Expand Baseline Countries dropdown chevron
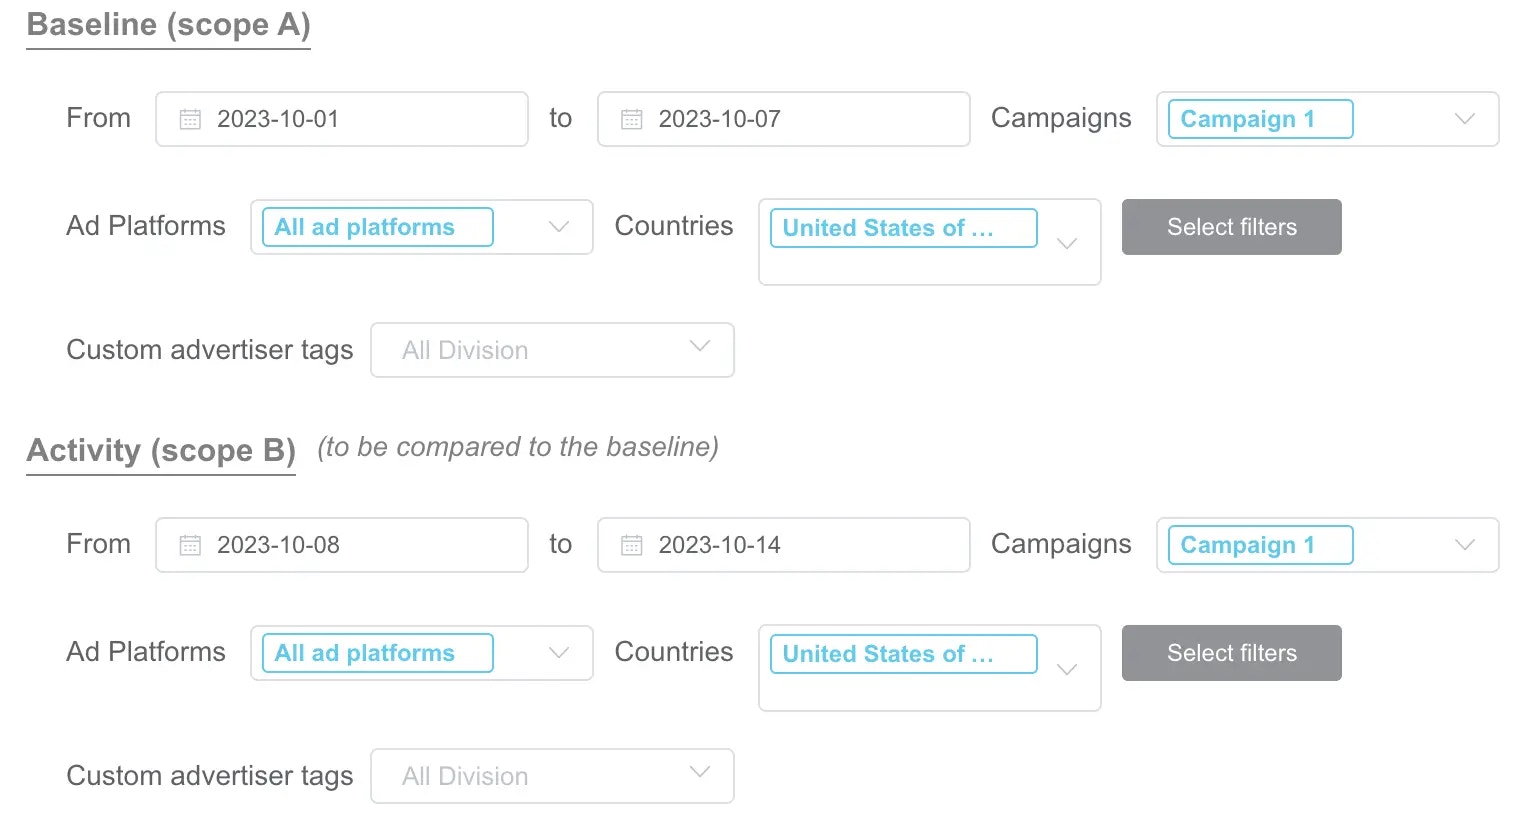This screenshot has height=820, width=1540. [1067, 243]
